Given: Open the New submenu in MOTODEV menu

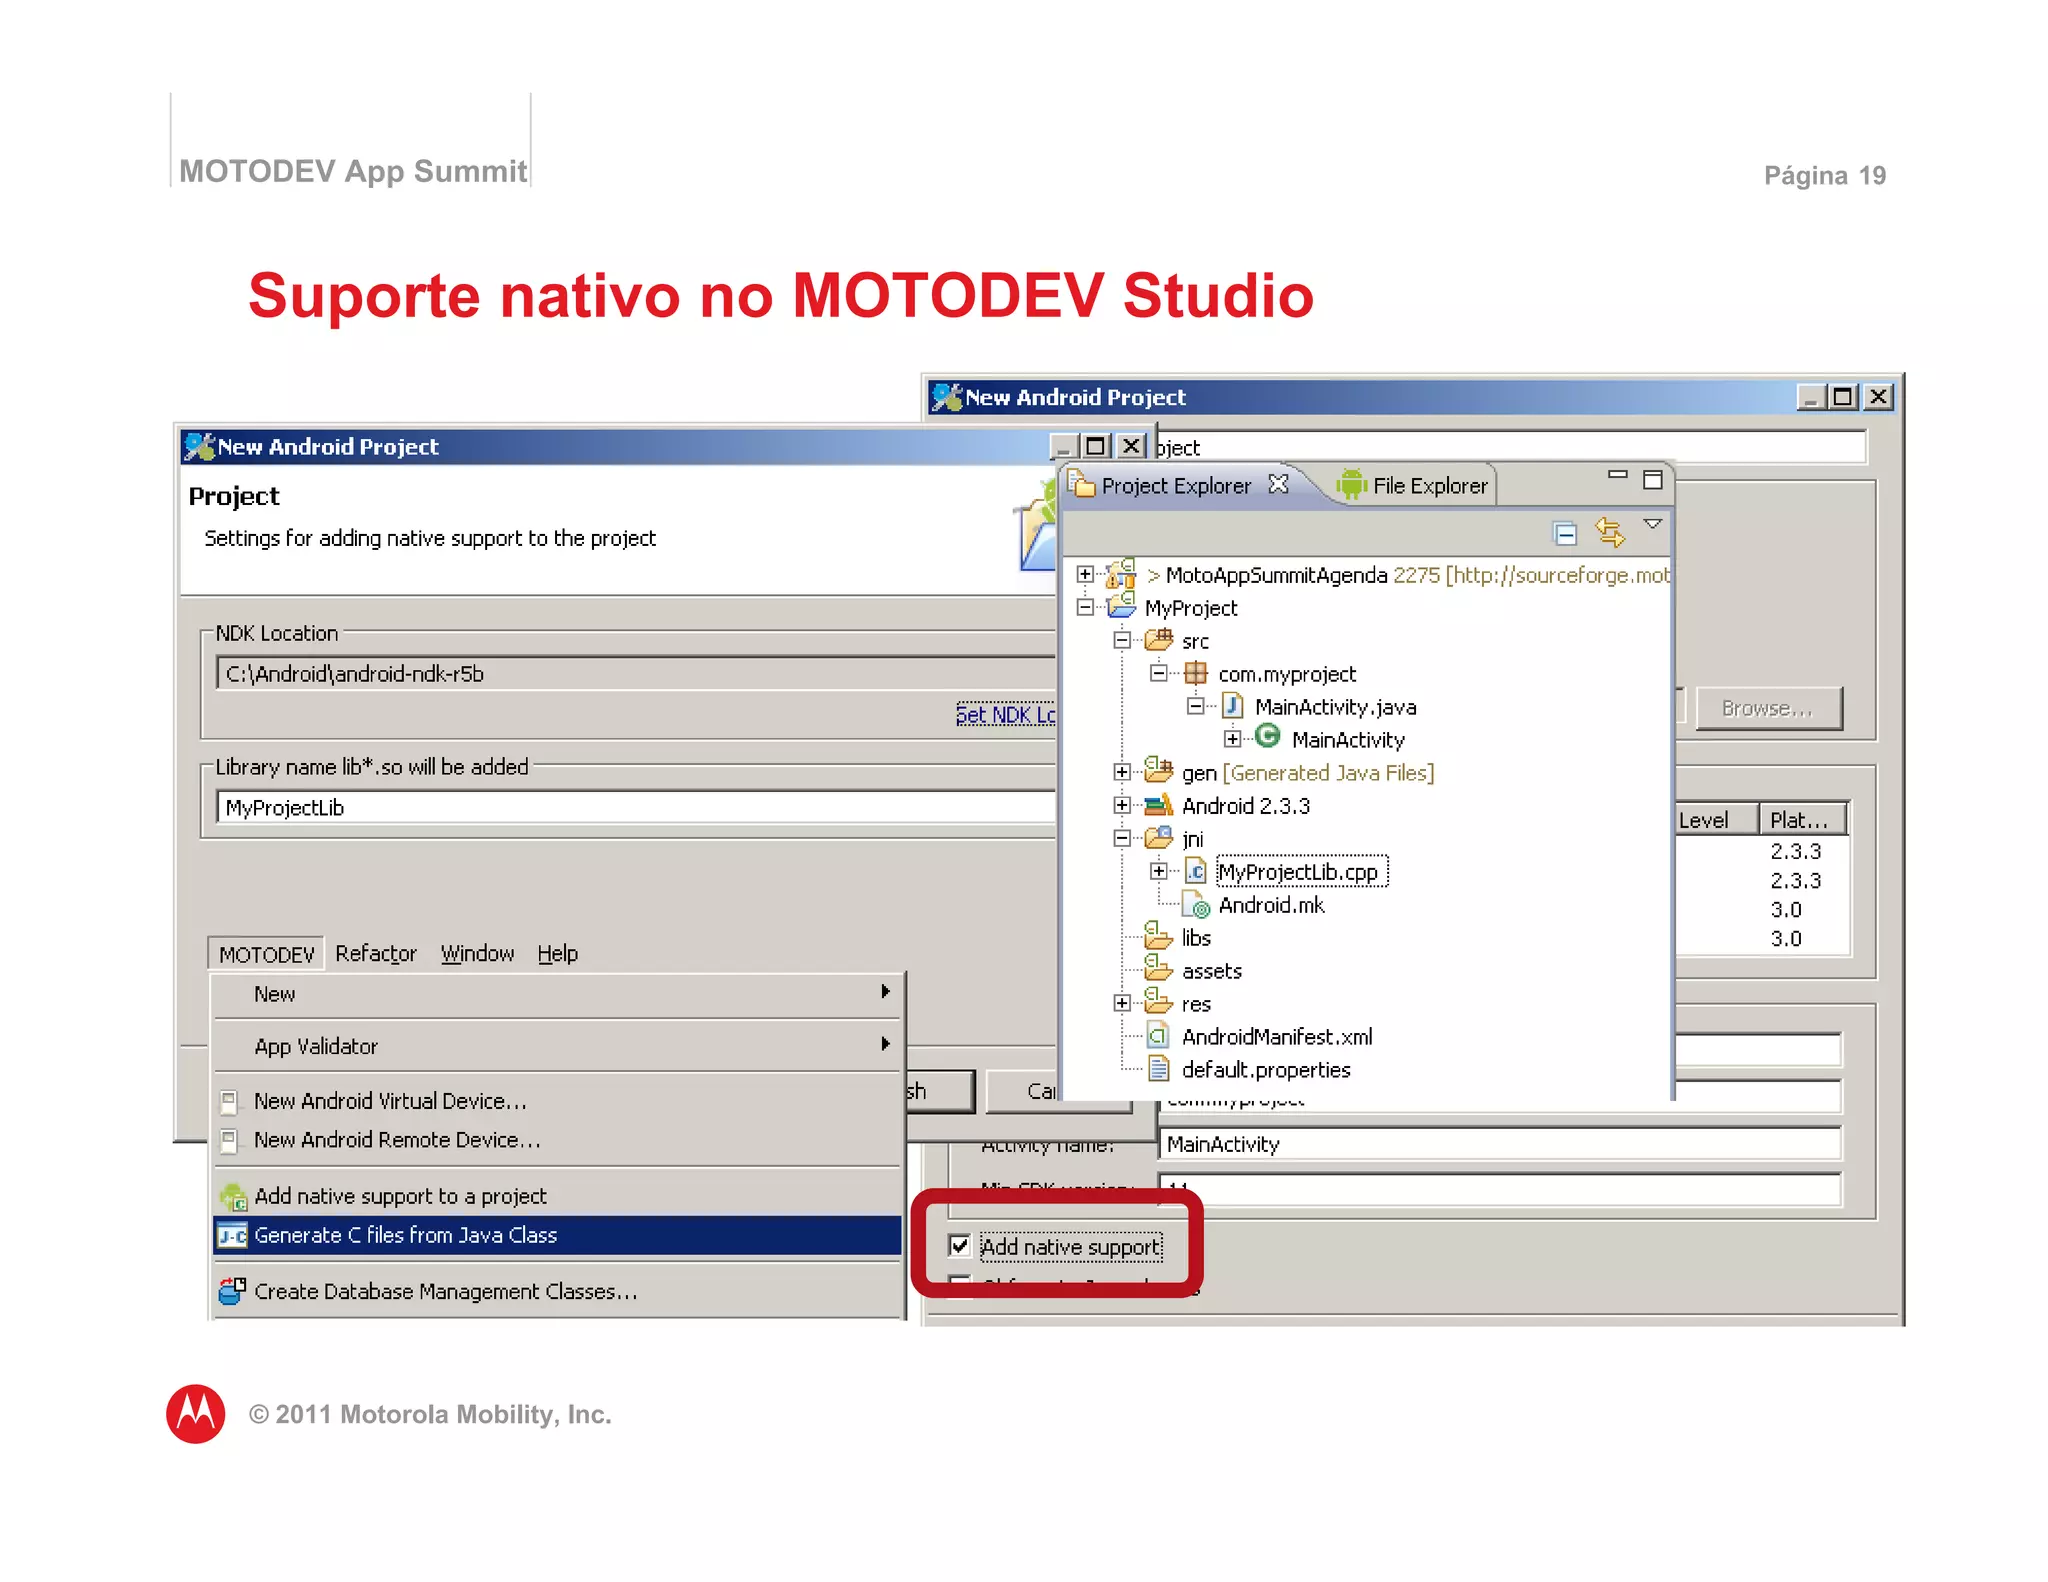Looking at the screenshot, I should click(x=557, y=994).
